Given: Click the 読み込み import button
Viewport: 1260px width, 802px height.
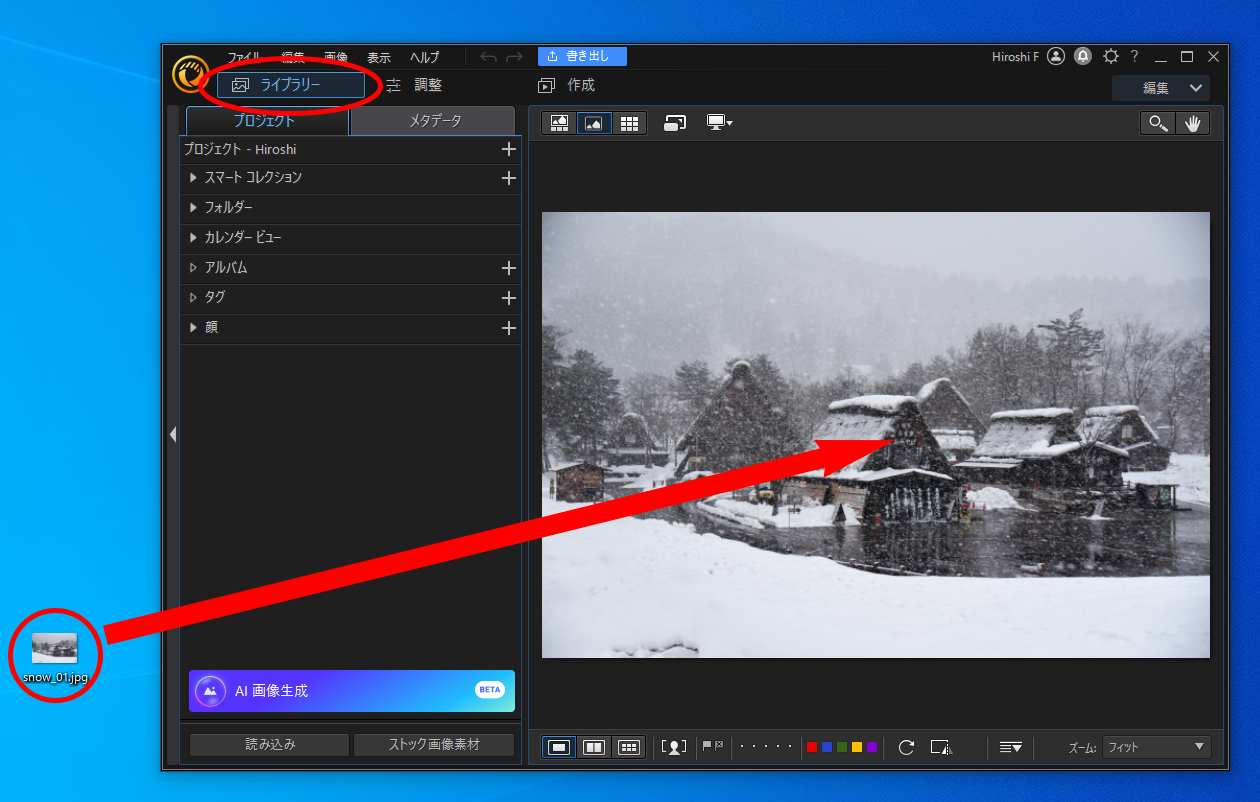Looking at the screenshot, I should (x=270, y=745).
